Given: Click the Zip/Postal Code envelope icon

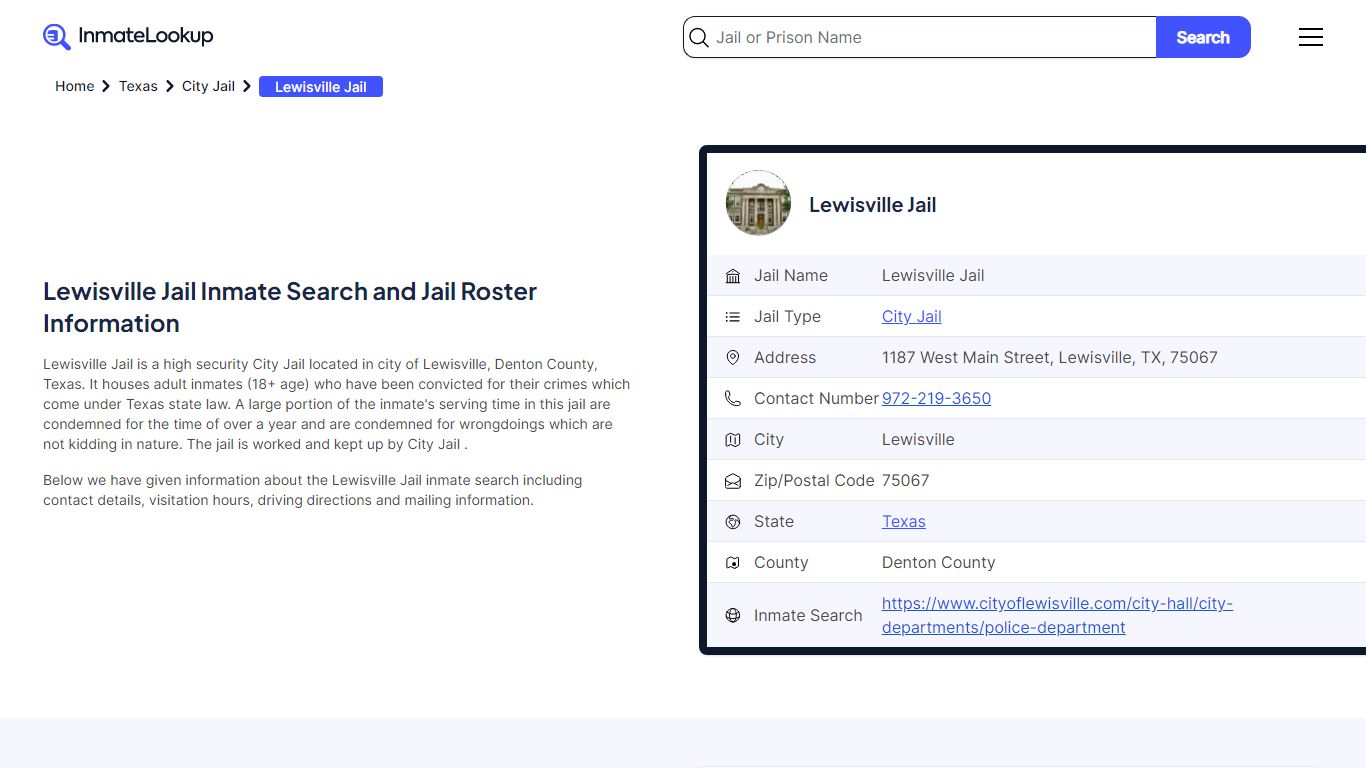Looking at the screenshot, I should [x=733, y=481].
